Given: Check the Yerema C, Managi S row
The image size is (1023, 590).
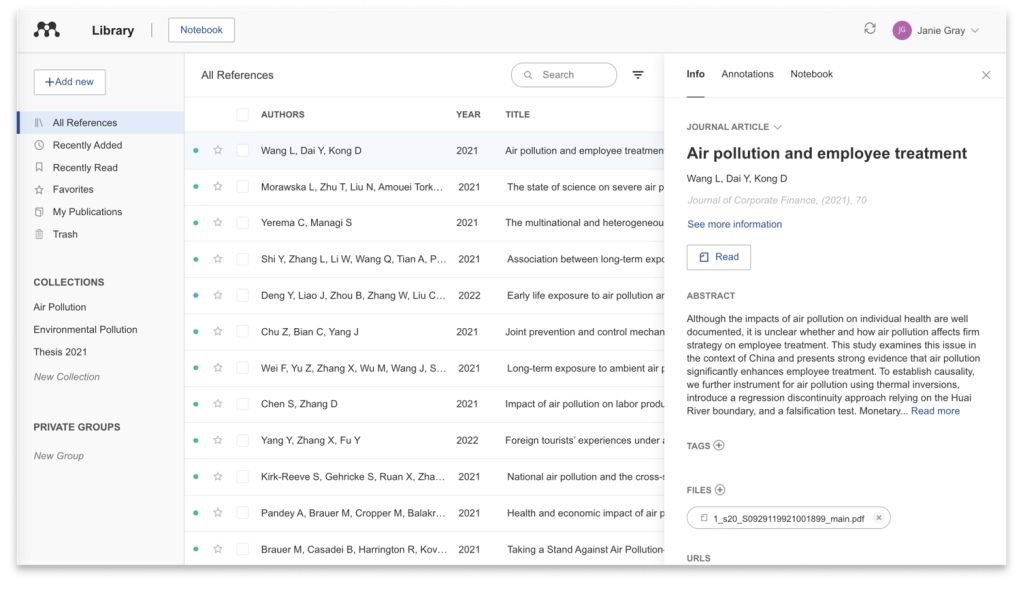Looking at the screenshot, I should click(243, 223).
